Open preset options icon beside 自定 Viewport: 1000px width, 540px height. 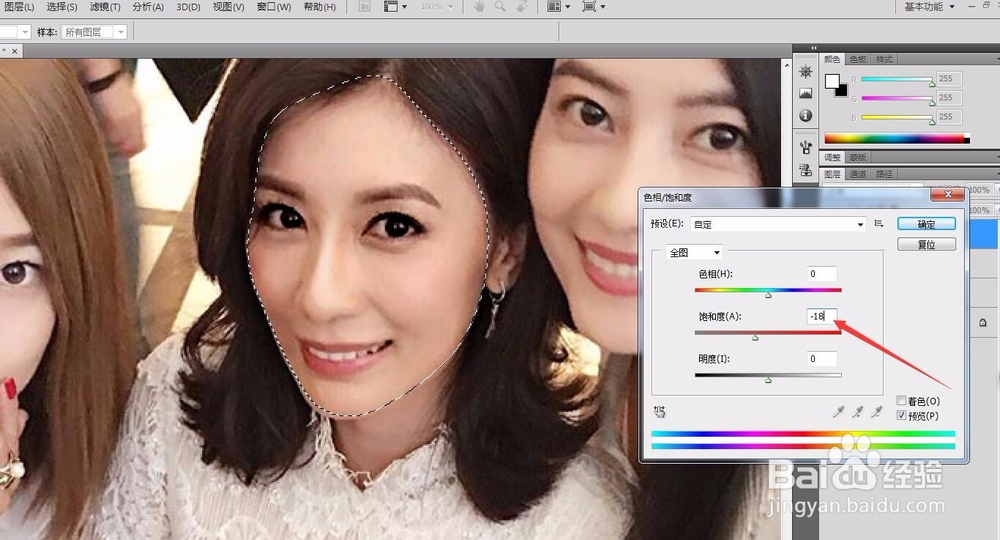[879, 224]
